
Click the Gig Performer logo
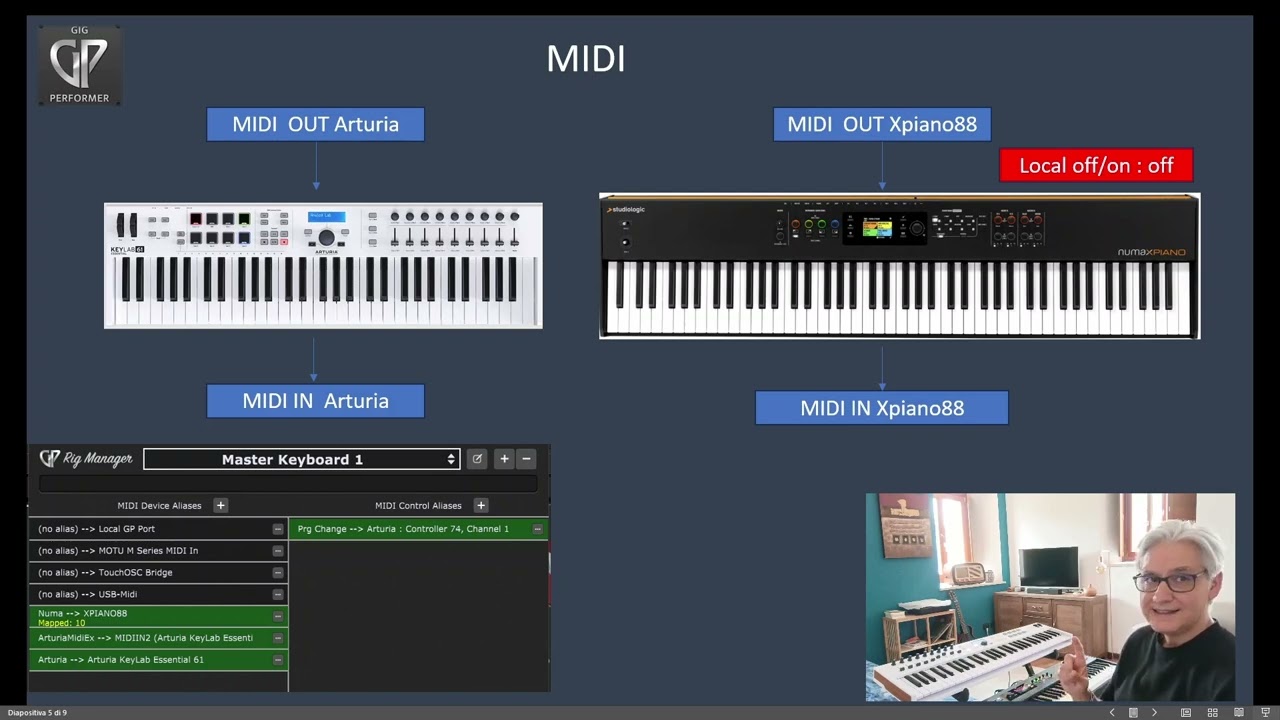(x=79, y=65)
